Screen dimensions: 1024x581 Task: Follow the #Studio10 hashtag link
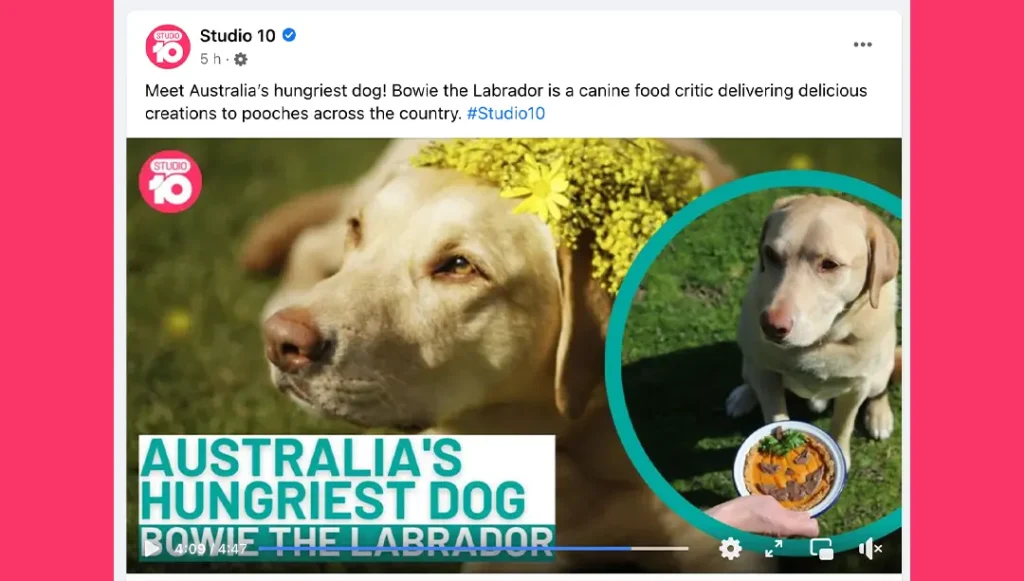click(505, 114)
